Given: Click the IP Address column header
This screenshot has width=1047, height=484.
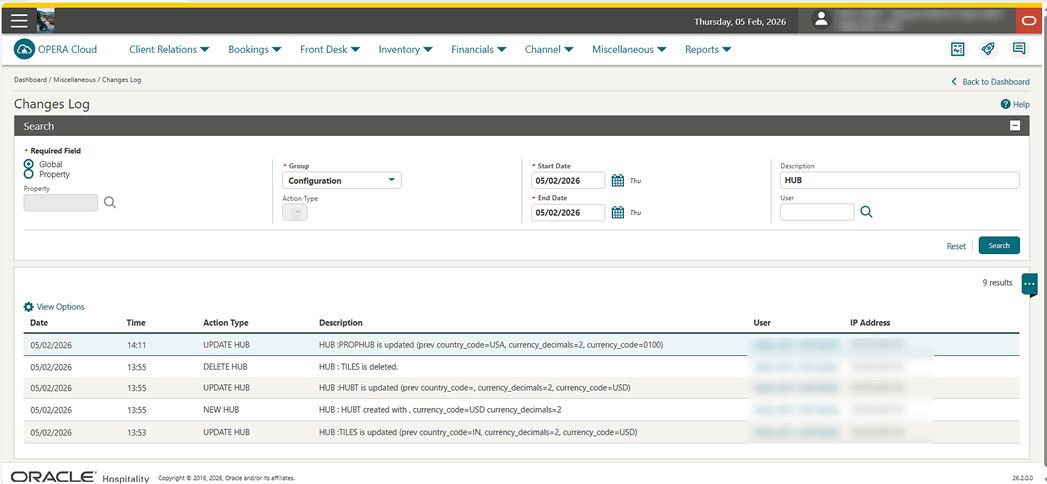Looking at the screenshot, I should point(870,322).
